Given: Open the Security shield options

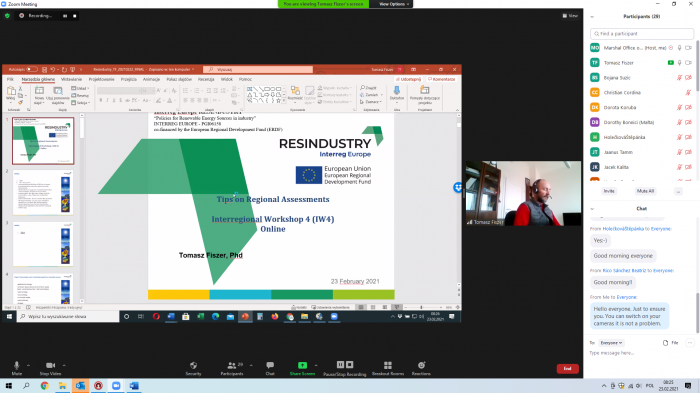Looking at the screenshot, I should click(193, 365).
